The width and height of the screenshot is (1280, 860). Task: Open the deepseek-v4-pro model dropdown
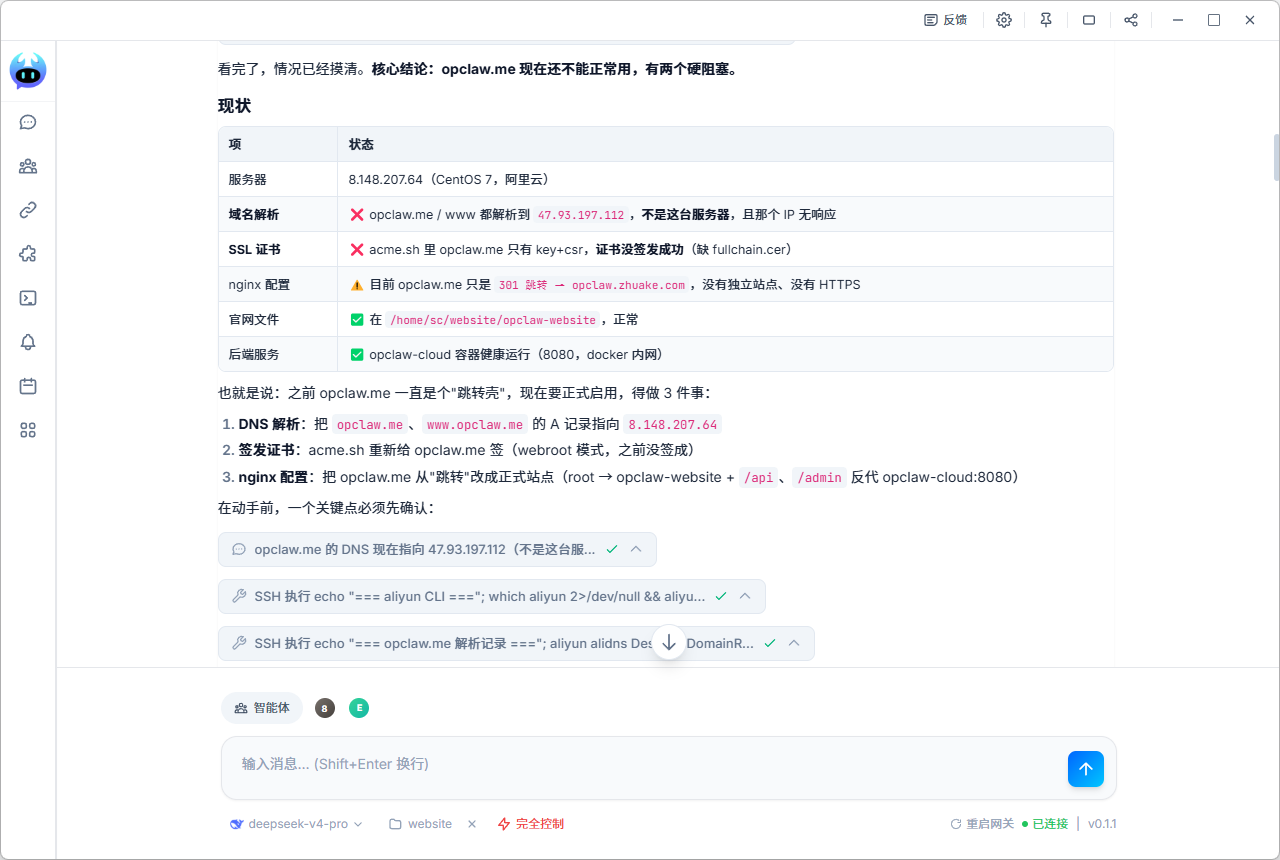pyautogui.click(x=296, y=824)
